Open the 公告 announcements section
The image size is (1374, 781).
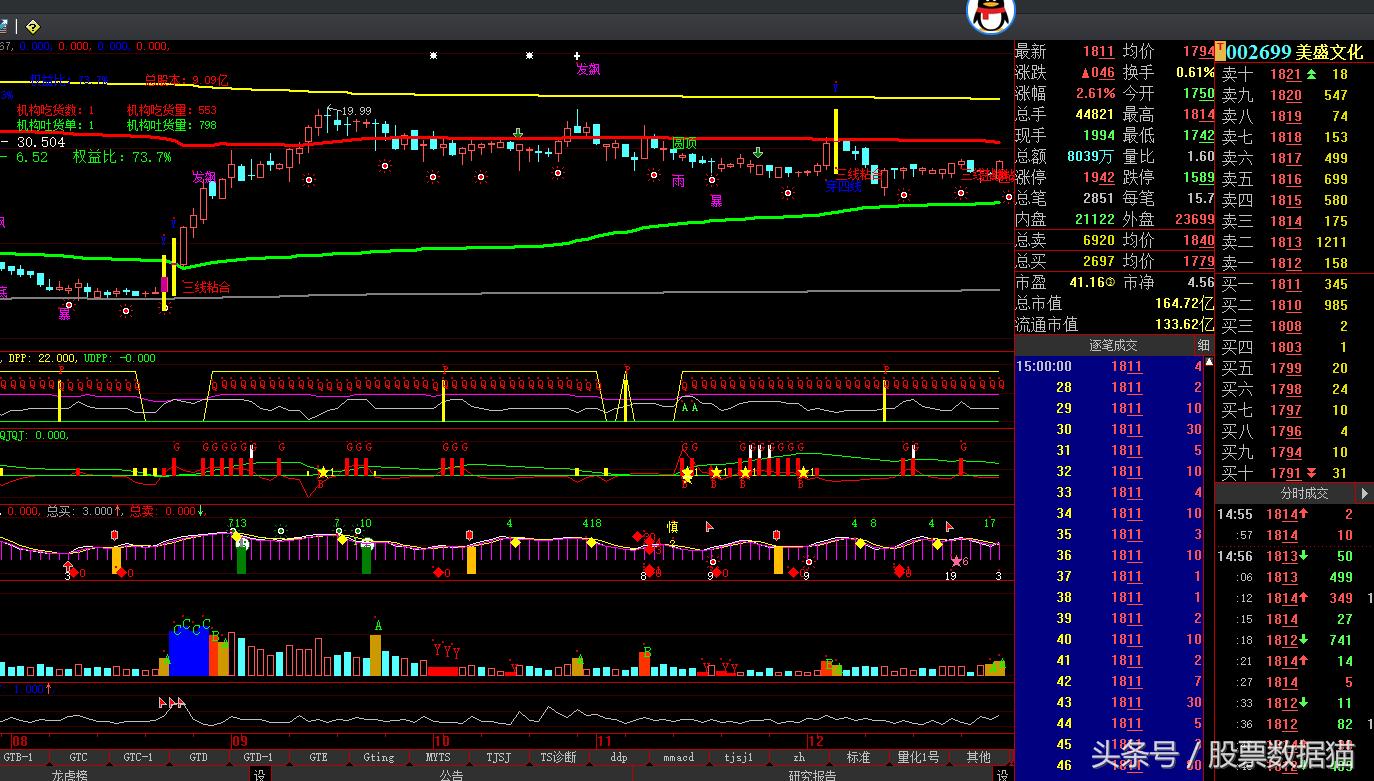click(x=451, y=774)
